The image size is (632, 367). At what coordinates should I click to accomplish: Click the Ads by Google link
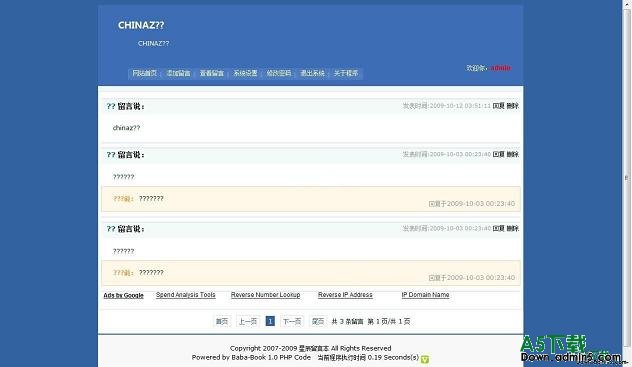123,295
